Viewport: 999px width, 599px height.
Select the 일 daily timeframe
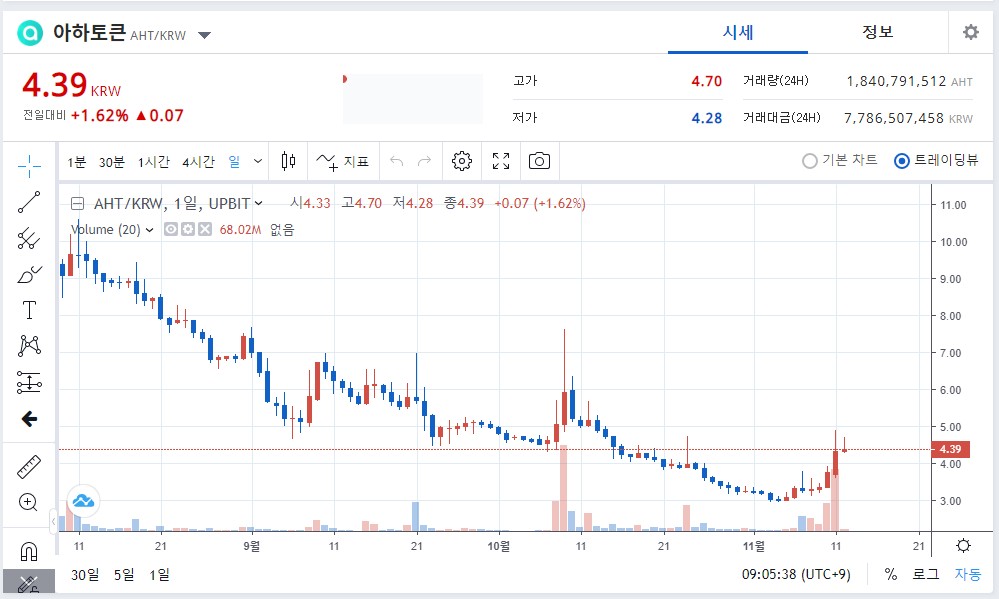coord(234,162)
